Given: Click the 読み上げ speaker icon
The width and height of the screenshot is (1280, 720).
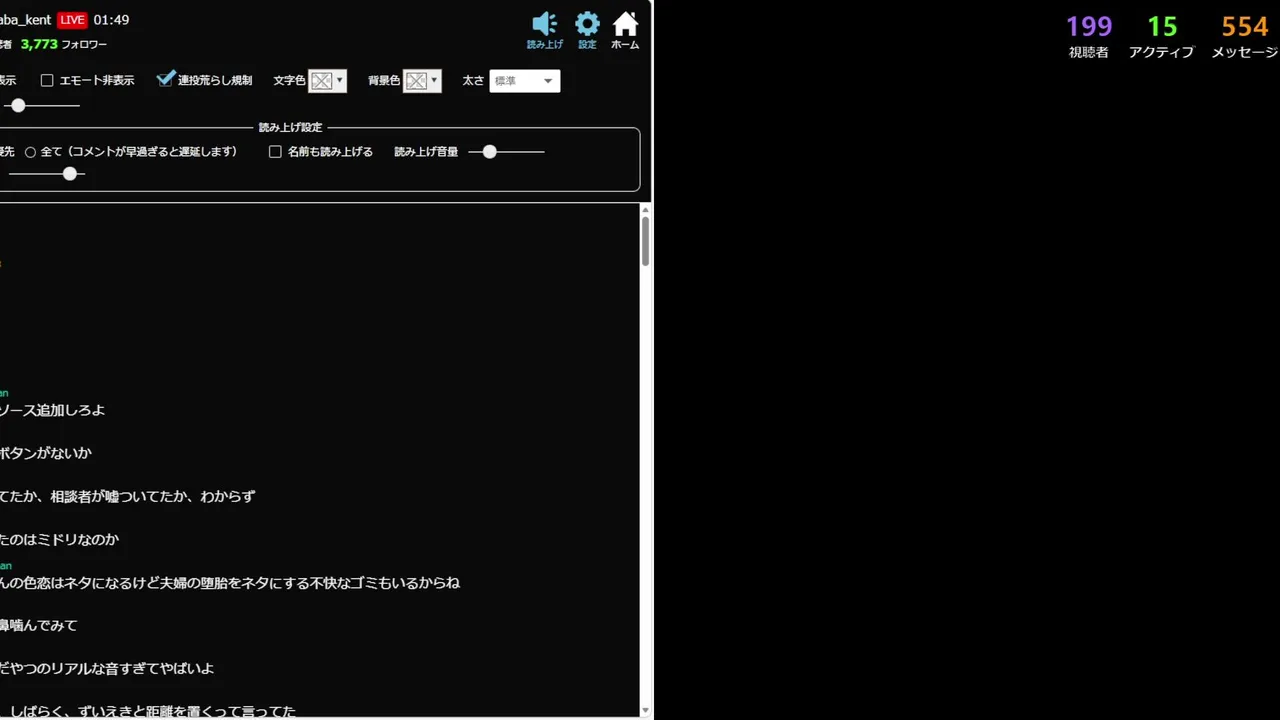Looking at the screenshot, I should pos(544,24).
